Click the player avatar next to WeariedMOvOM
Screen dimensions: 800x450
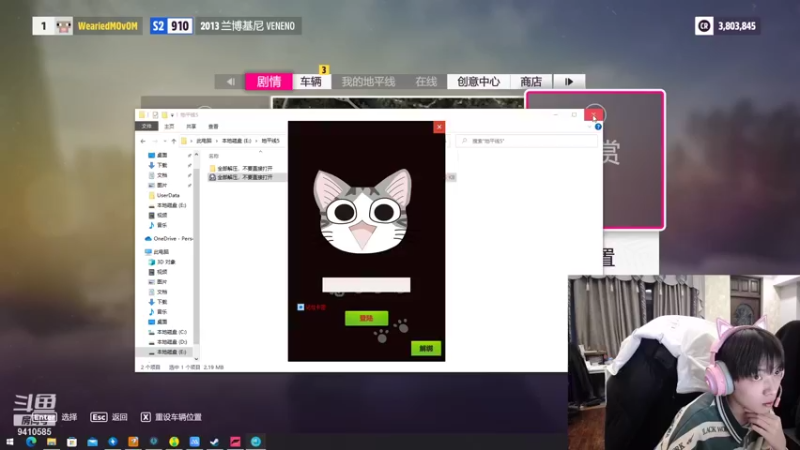tap(64, 26)
